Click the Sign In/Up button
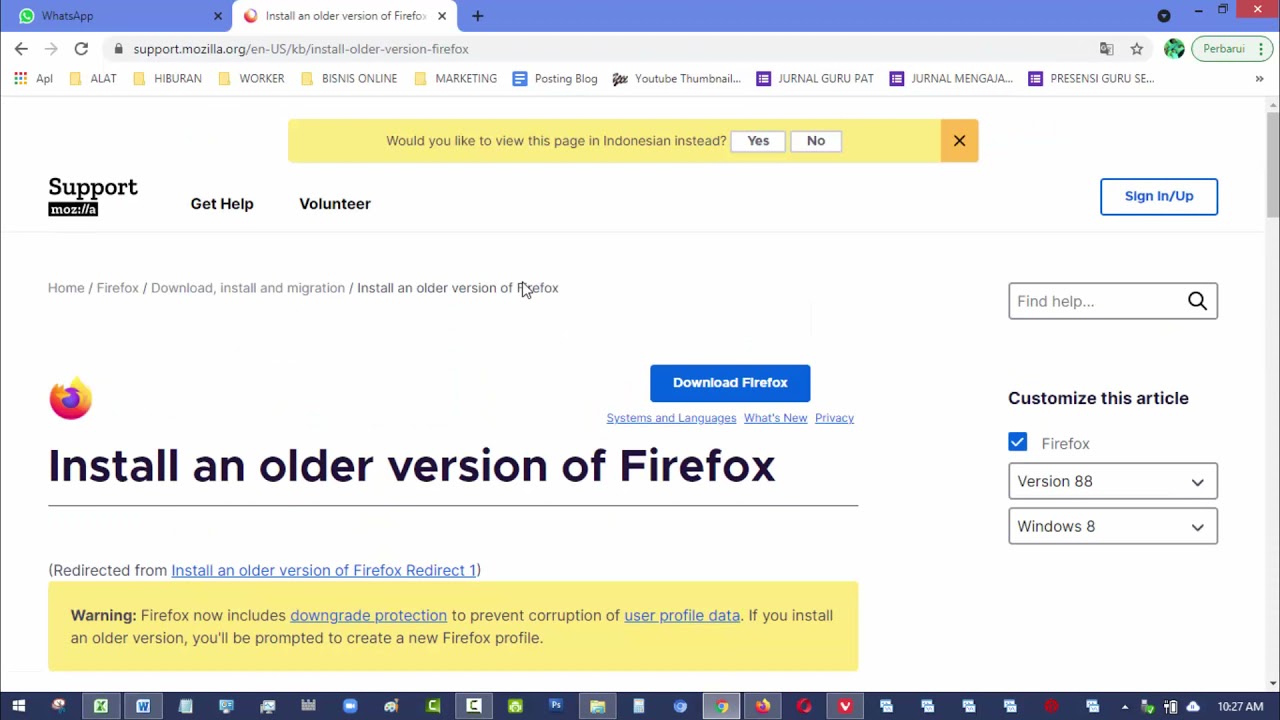The width and height of the screenshot is (1280, 720). click(1159, 196)
